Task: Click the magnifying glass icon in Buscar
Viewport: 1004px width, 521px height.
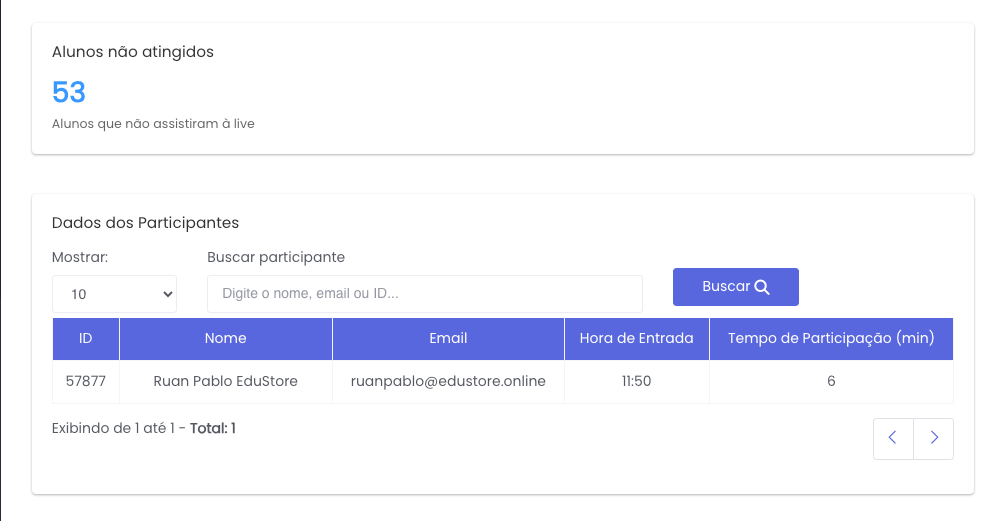Action: coord(762,287)
